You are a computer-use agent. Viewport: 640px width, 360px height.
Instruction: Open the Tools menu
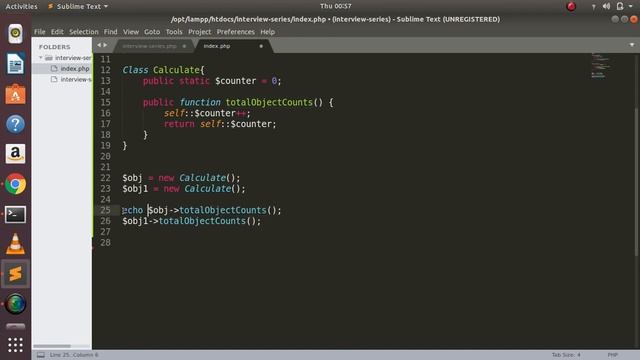click(x=174, y=32)
